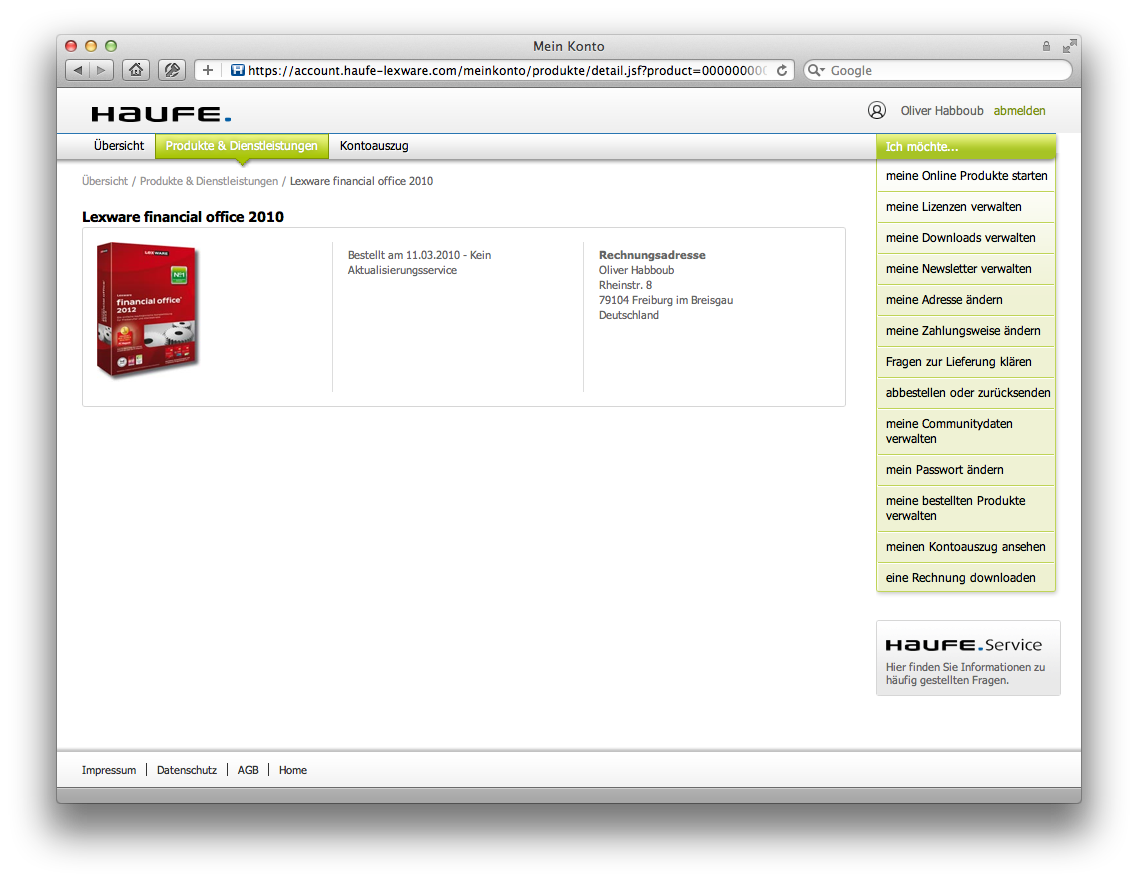Go to Übersicht in the breadcrumb
The image size is (1138, 882).
click(105, 181)
